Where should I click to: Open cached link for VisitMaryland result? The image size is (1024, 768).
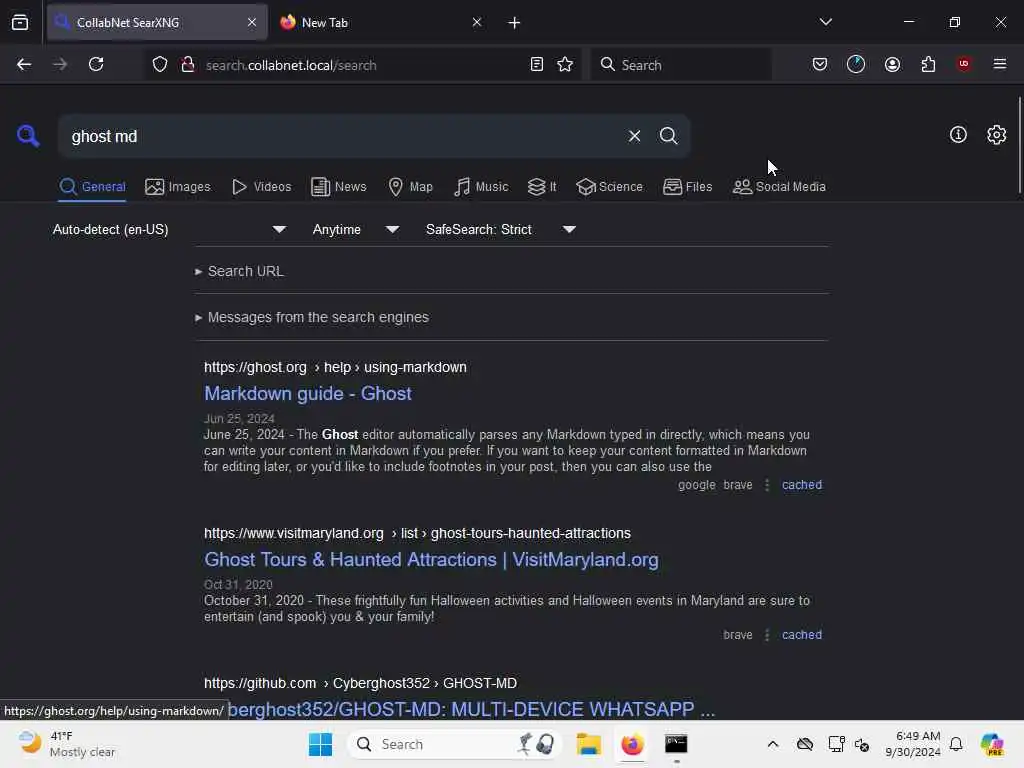pos(801,635)
